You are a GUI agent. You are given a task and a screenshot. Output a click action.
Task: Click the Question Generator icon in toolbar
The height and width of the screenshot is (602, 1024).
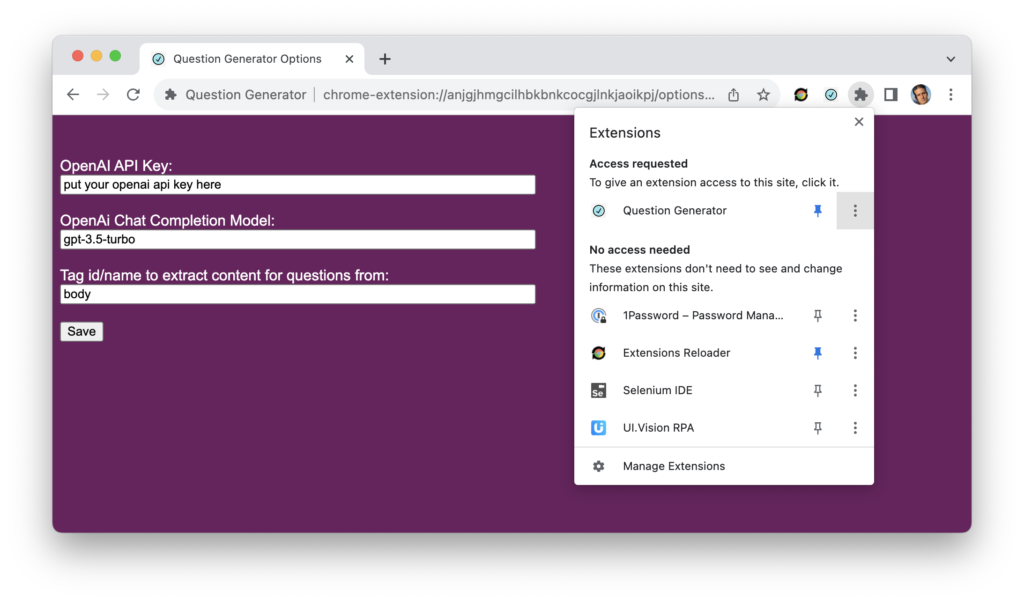(831, 95)
